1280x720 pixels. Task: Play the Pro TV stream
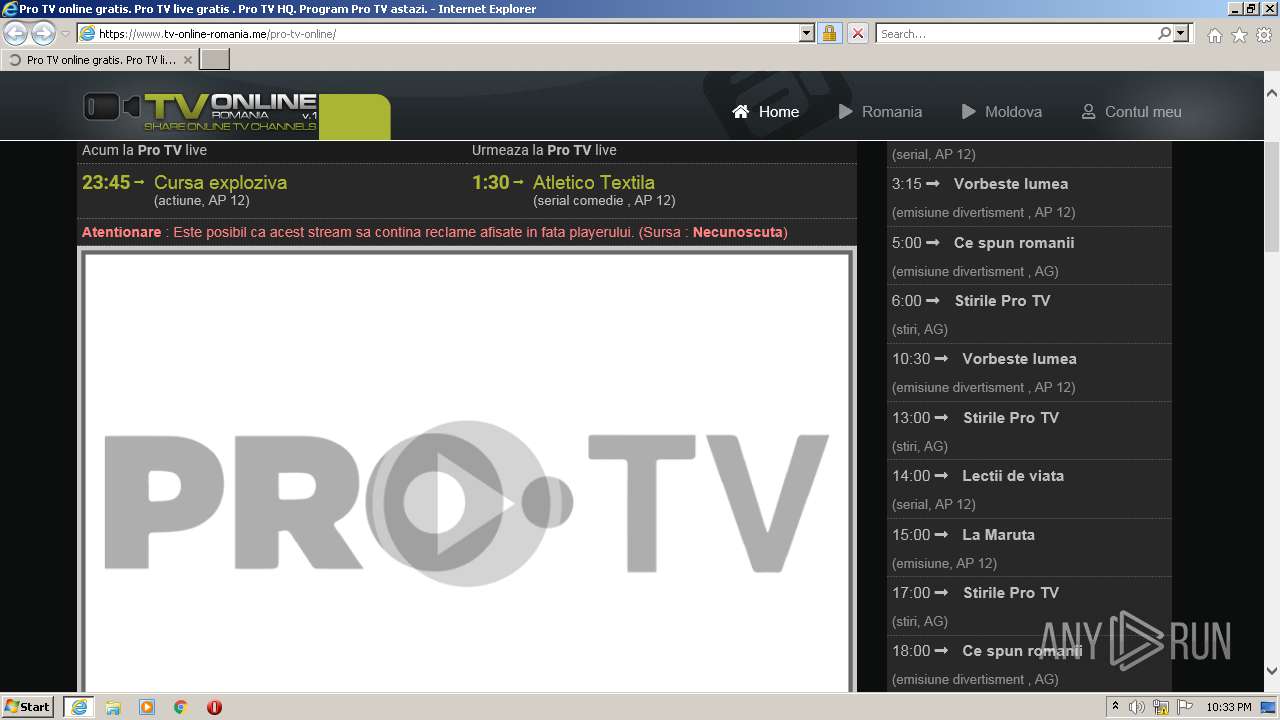[x=467, y=503]
